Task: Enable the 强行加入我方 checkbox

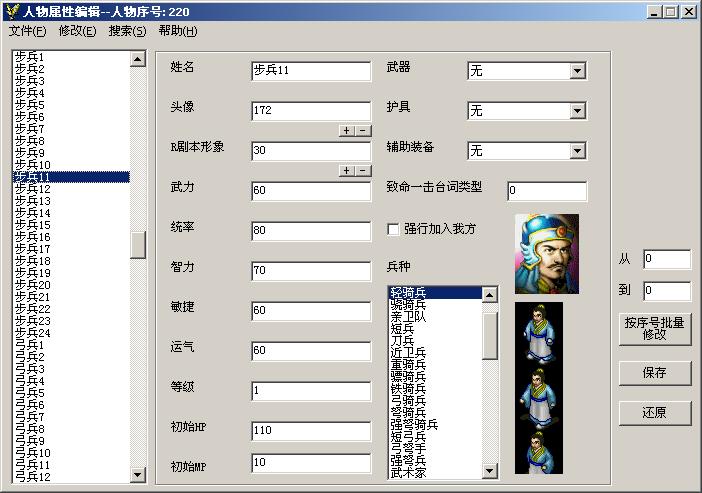Action: point(394,229)
